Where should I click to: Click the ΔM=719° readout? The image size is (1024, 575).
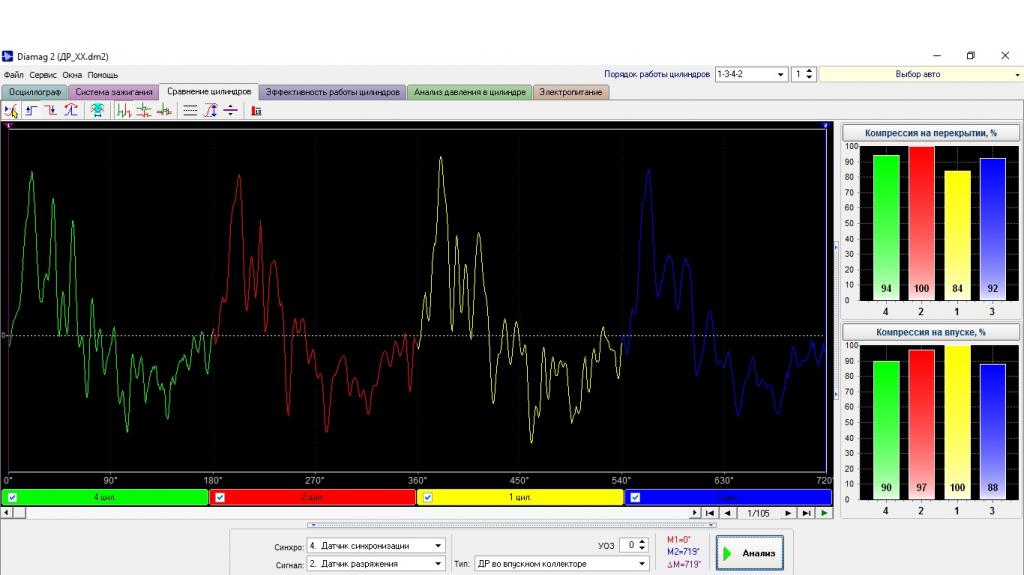pos(684,564)
